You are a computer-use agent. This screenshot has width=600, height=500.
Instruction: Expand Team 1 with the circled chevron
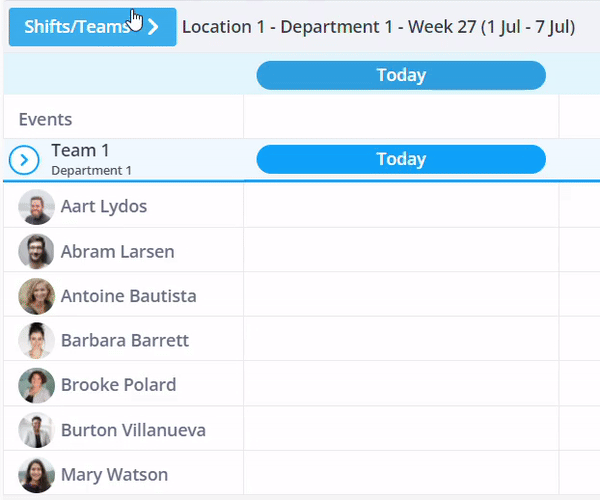pyautogui.click(x=23, y=160)
